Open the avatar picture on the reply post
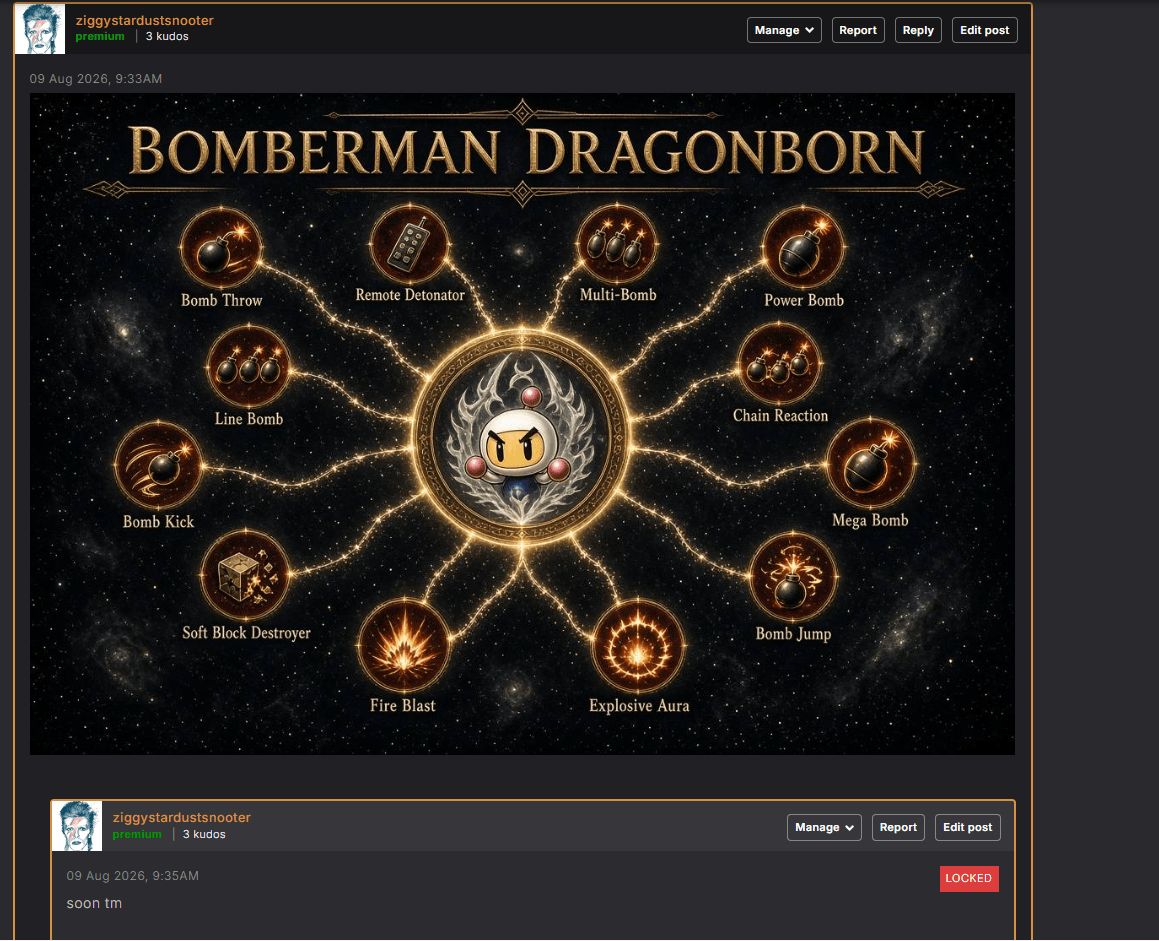This screenshot has width=1159, height=941. click(77, 826)
